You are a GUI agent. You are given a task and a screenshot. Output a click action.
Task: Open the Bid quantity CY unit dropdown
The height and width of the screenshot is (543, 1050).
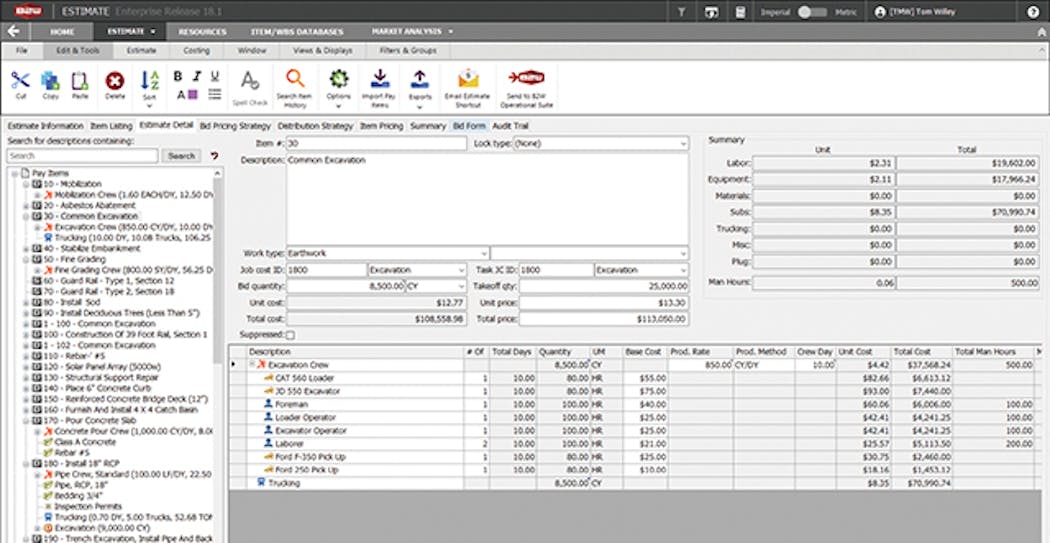461,286
